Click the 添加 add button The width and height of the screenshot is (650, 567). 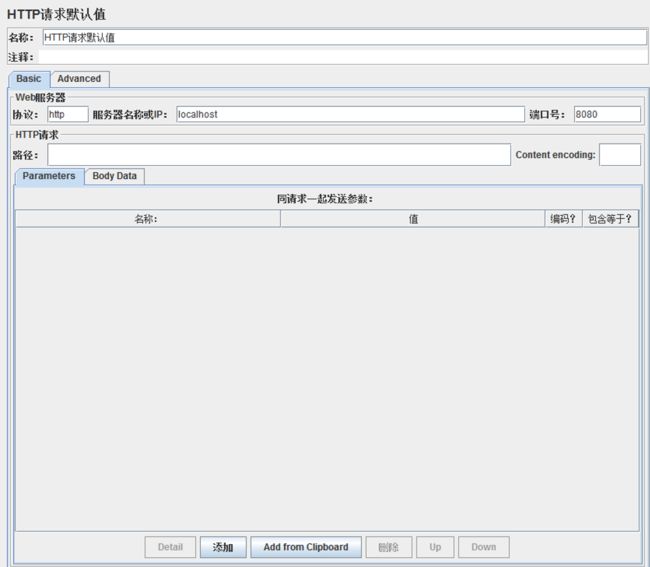223,547
